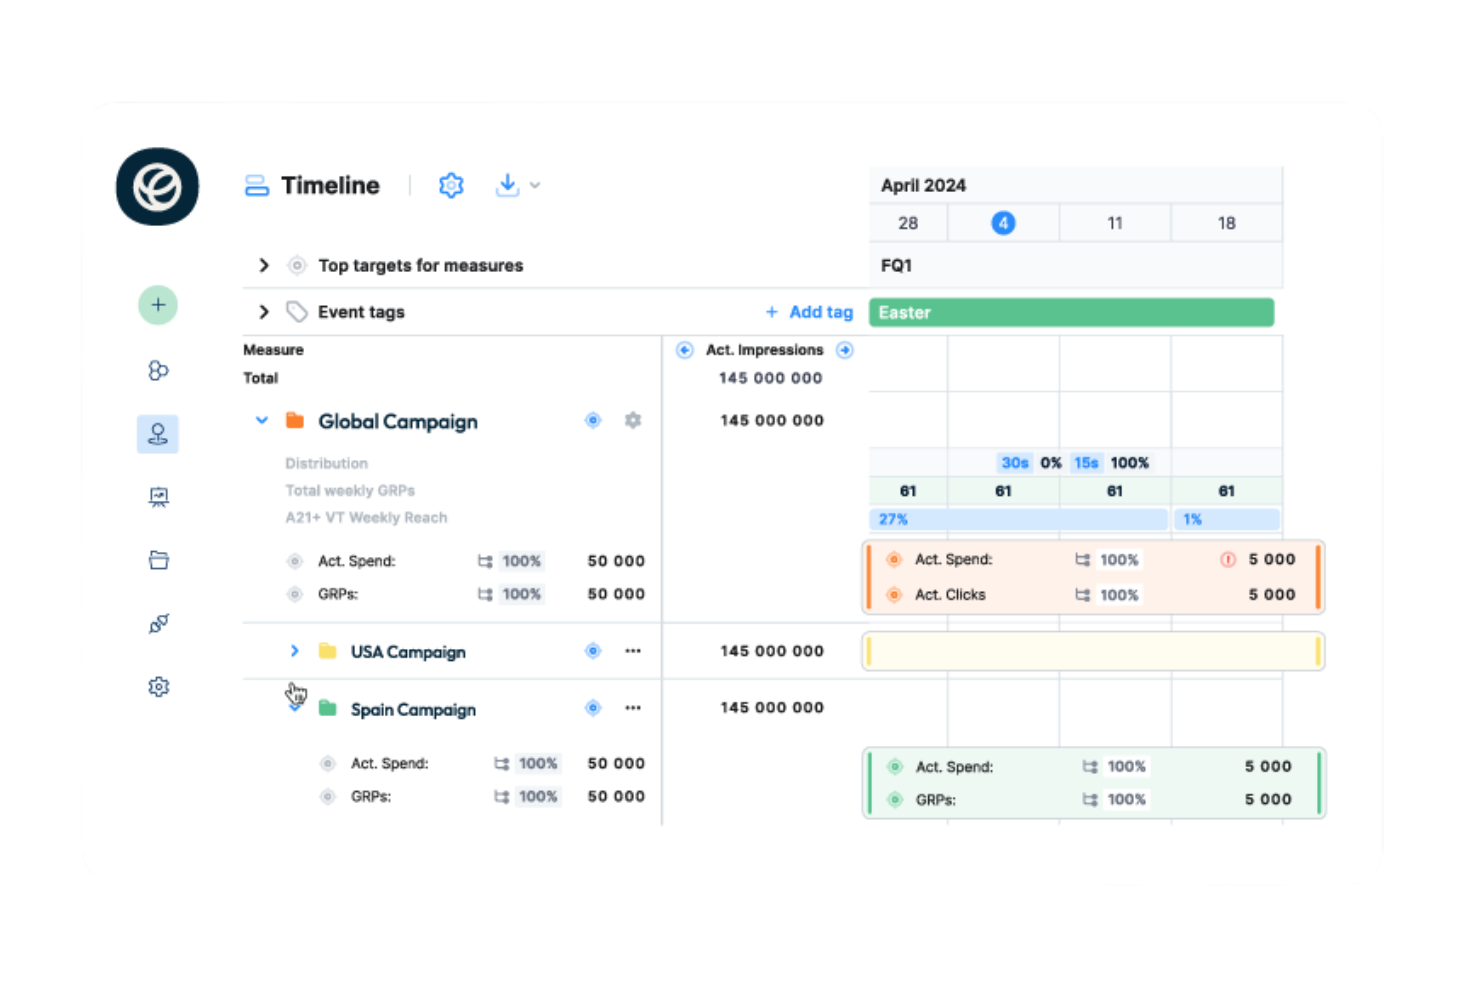Click the 27% weekly reach bar
The height and width of the screenshot is (987, 1480).
[1018, 519]
